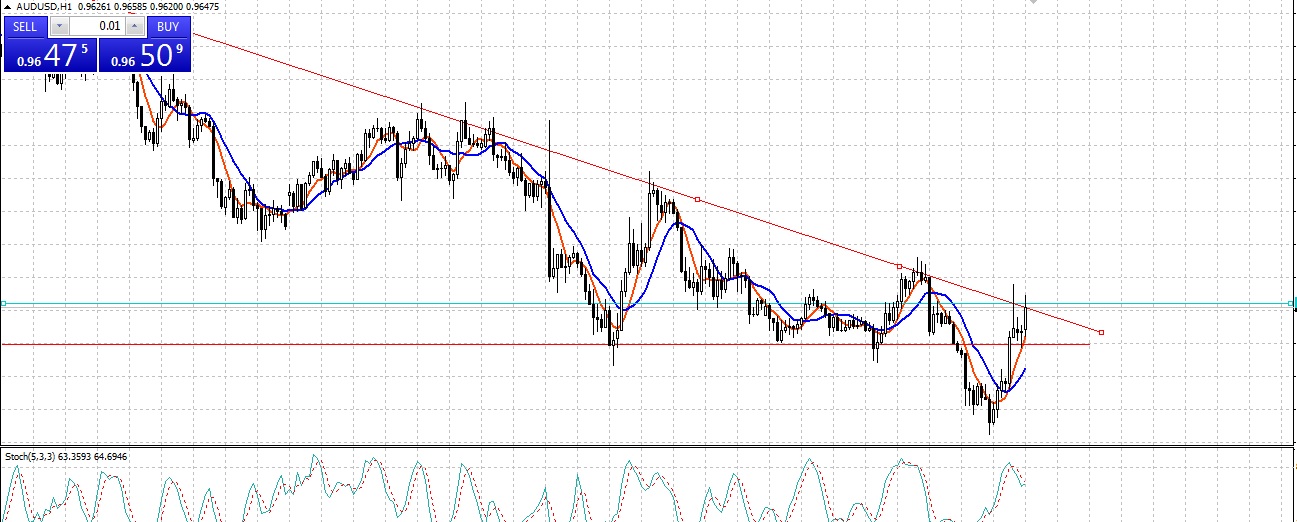Select the descending red trendline

pos(800,234)
